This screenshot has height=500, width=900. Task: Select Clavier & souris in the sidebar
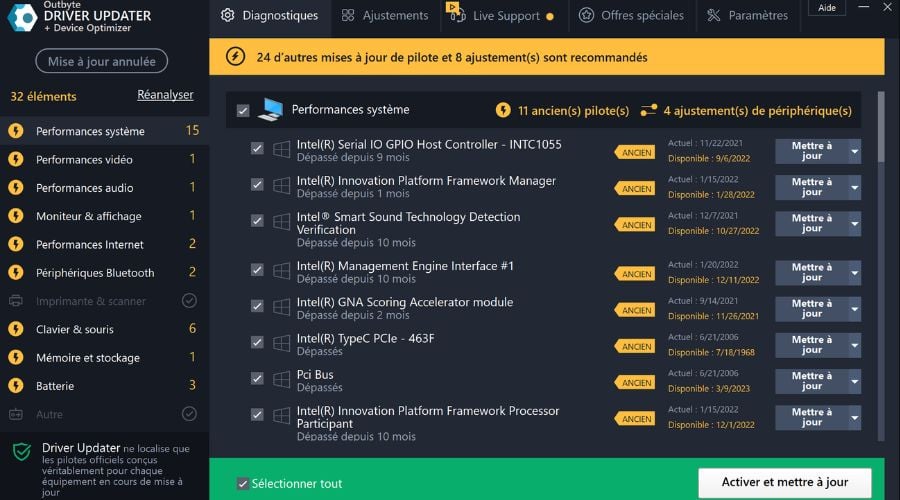click(x=75, y=329)
